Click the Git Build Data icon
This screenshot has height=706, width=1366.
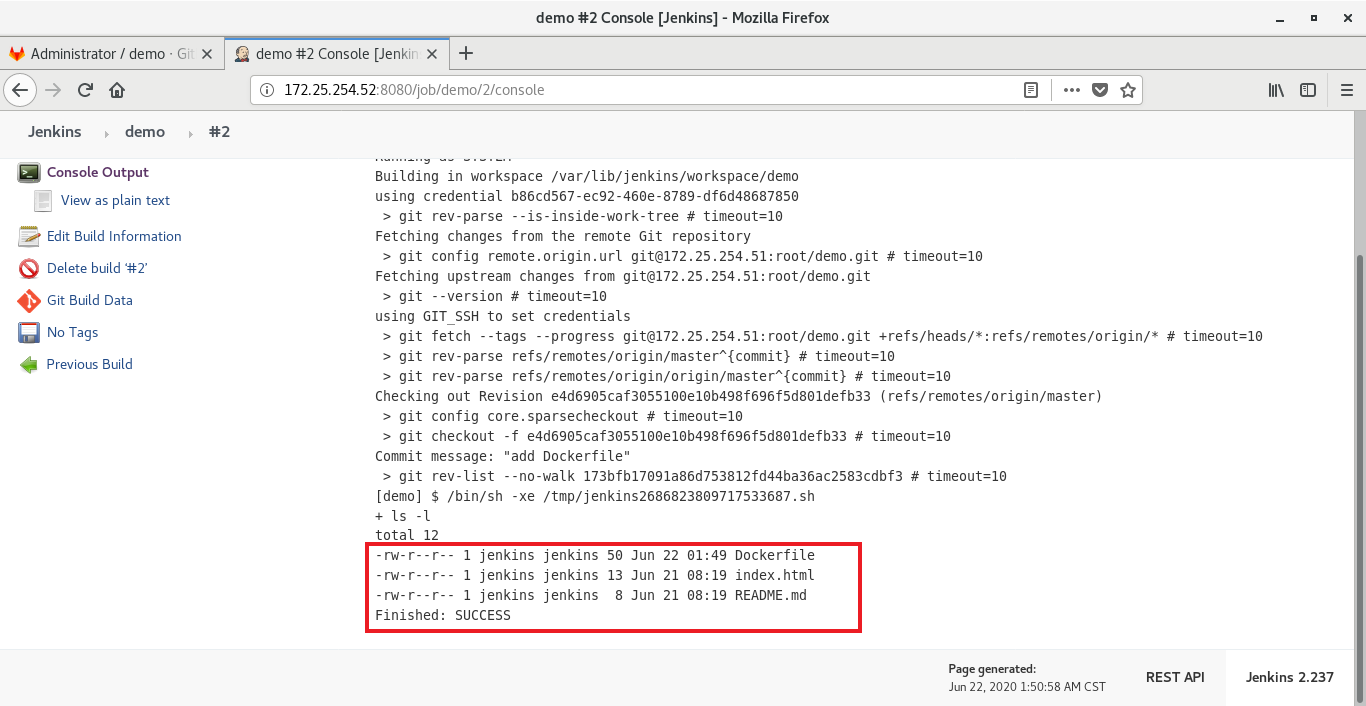coord(29,301)
